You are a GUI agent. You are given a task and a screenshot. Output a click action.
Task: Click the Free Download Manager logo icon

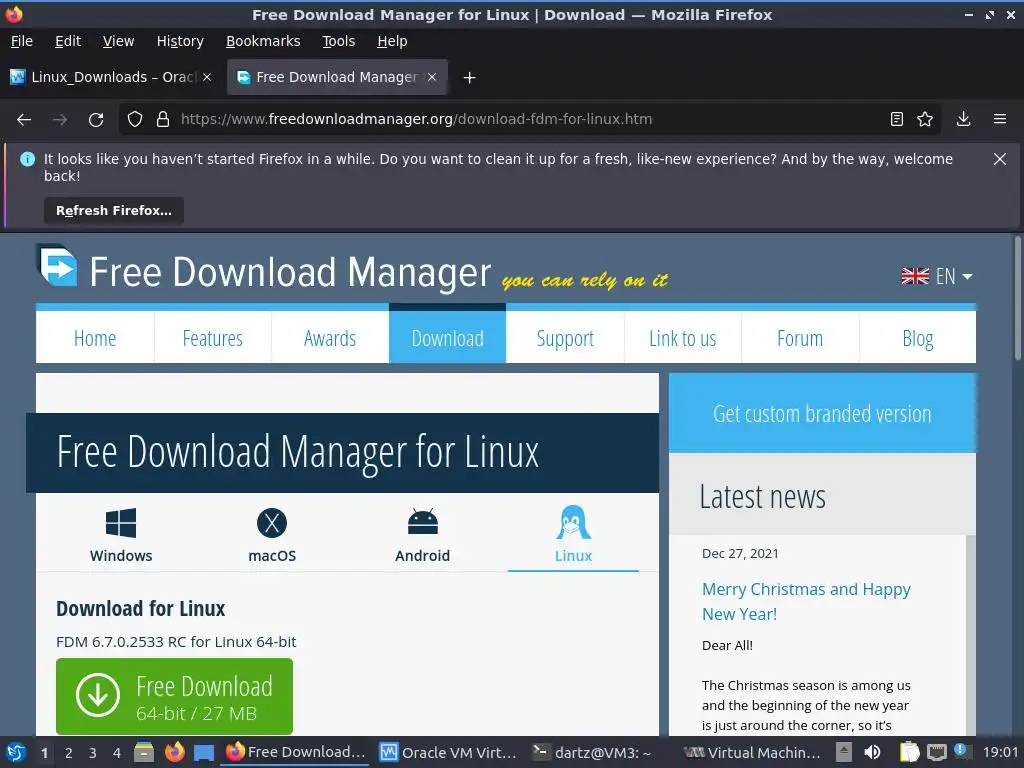(x=57, y=264)
